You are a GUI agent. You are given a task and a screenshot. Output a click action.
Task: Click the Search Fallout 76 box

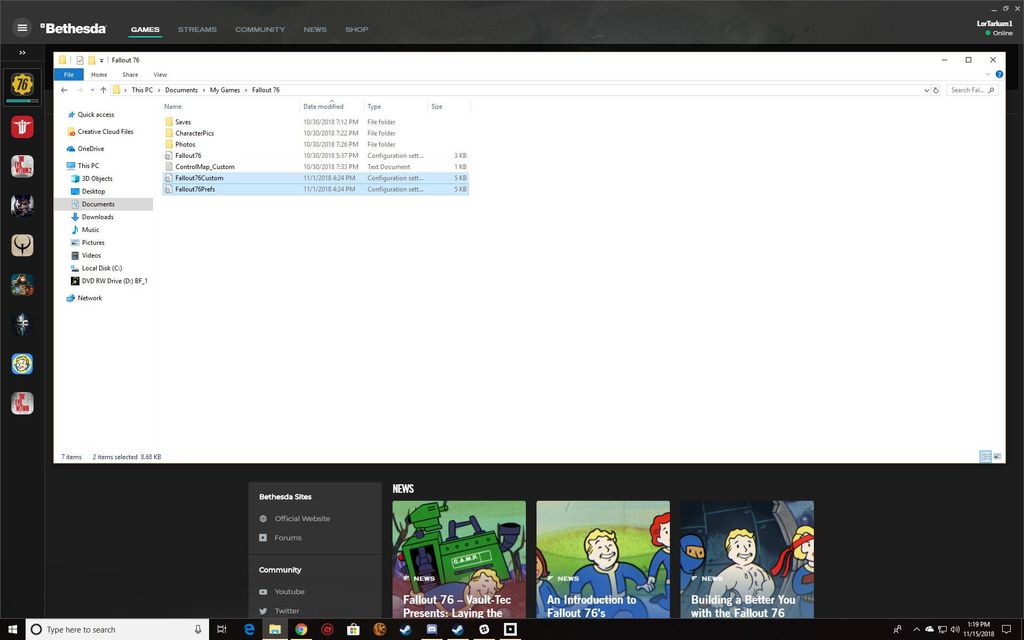click(972, 90)
